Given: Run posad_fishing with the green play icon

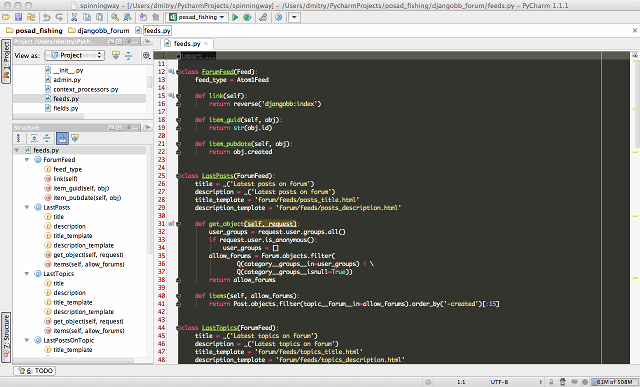Looking at the screenshot, I should coord(235,17).
